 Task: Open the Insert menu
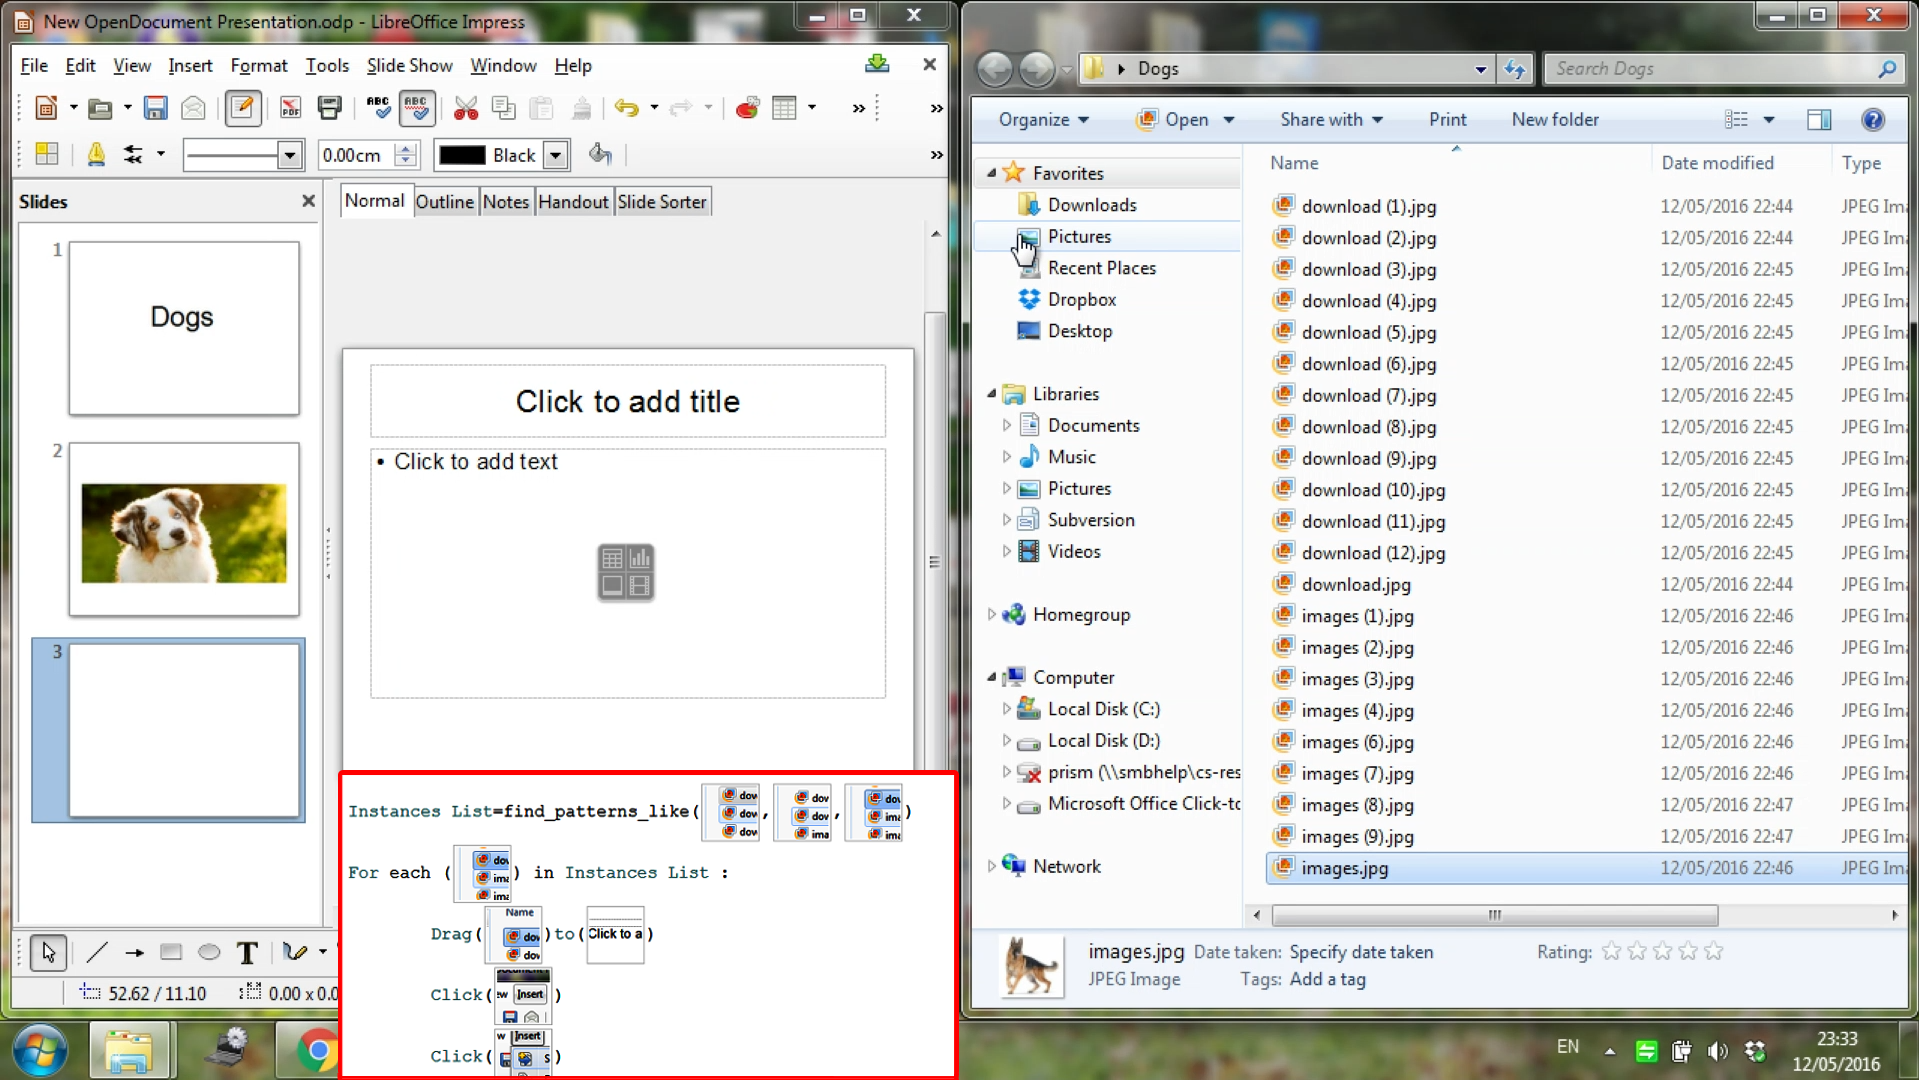tap(190, 66)
